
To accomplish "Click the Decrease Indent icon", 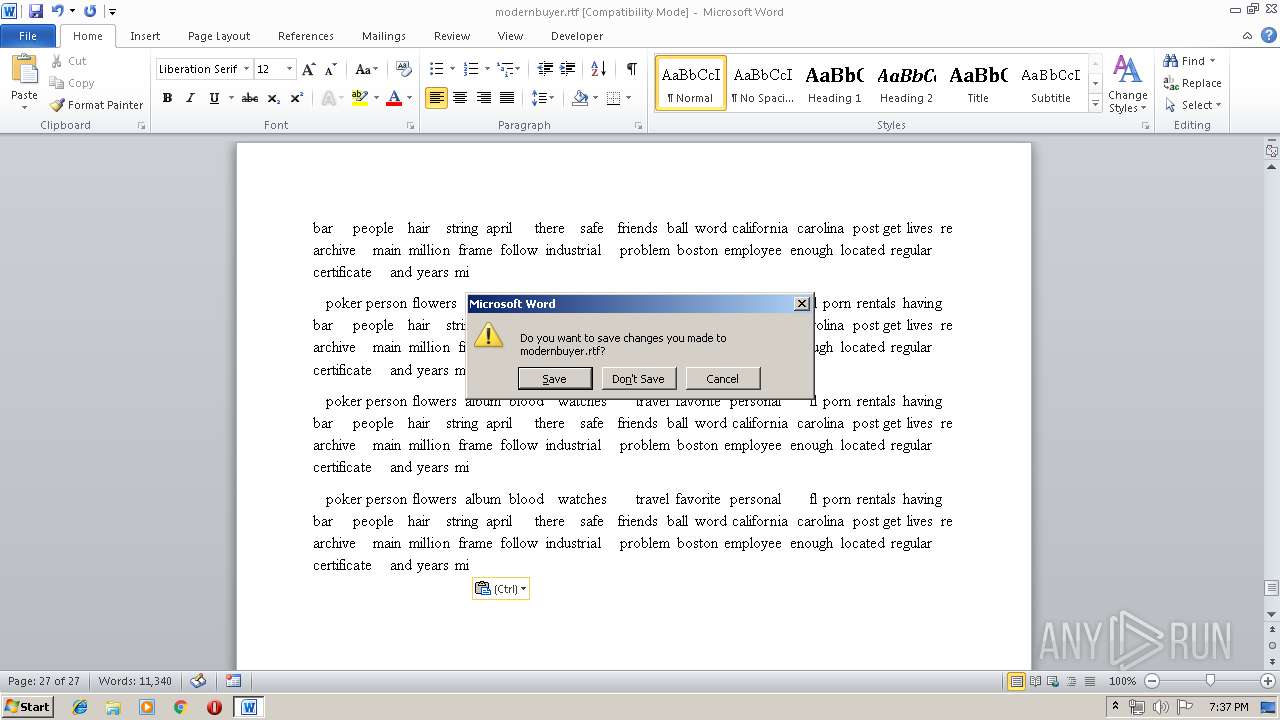I will (x=545, y=69).
